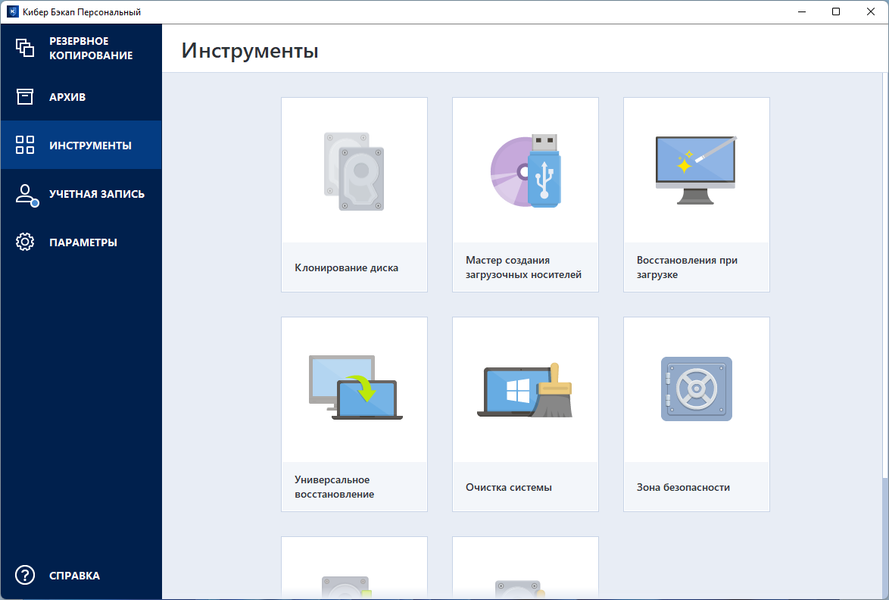Click the universal restore computers icon
Image resolution: width=889 pixels, height=600 pixels.
tap(355, 387)
